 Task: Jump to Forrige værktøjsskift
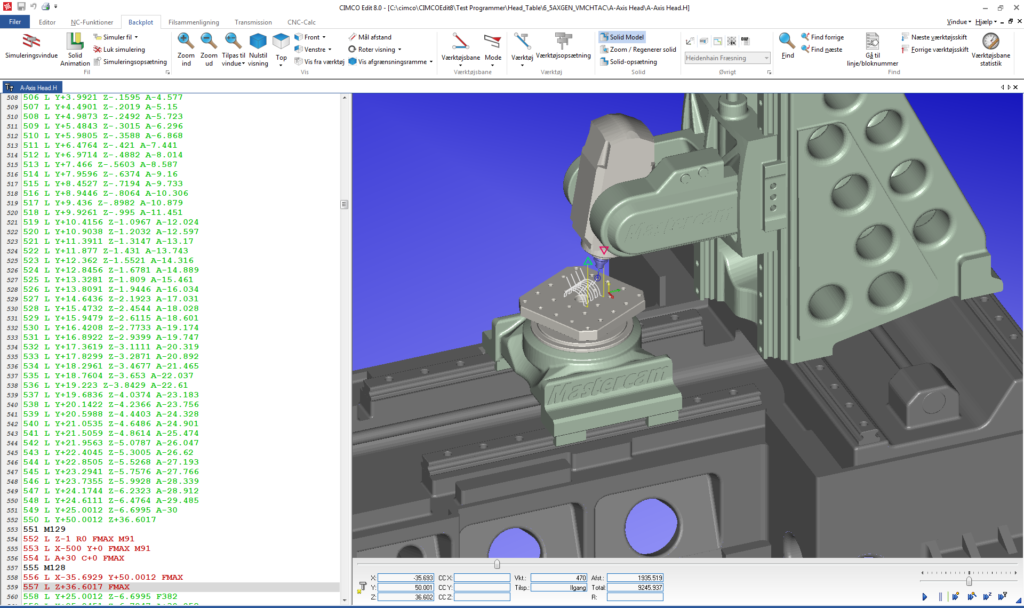935,50
